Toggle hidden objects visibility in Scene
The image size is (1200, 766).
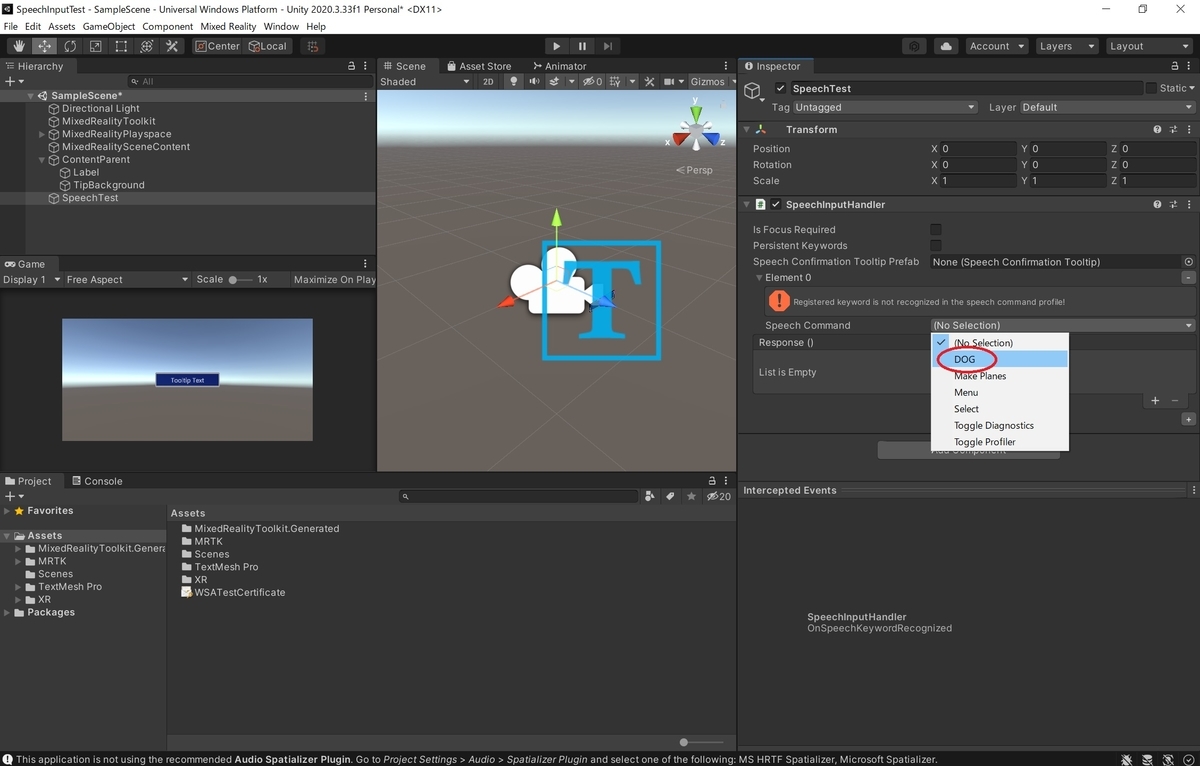click(x=592, y=82)
